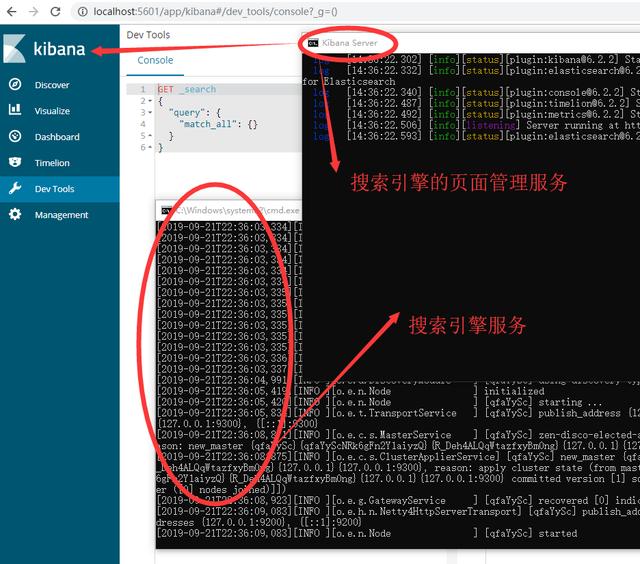Viewport: 640px width, 564px height.
Task: Reload the page with refresh icon
Action: 55,11
